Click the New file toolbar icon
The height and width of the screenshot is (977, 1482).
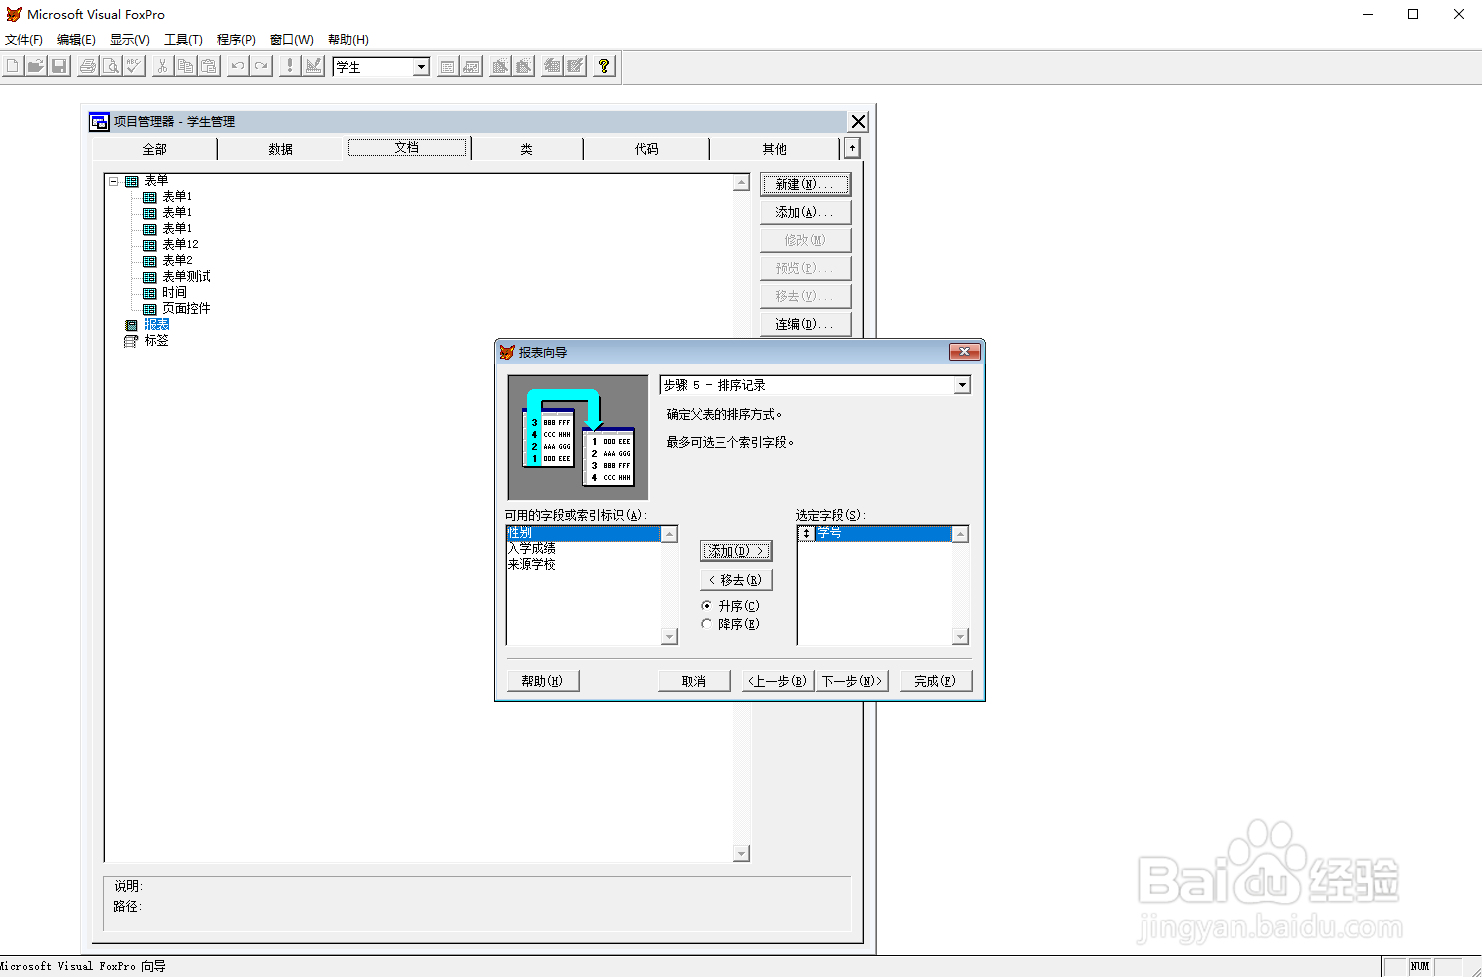pyautogui.click(x=12, y=66)
